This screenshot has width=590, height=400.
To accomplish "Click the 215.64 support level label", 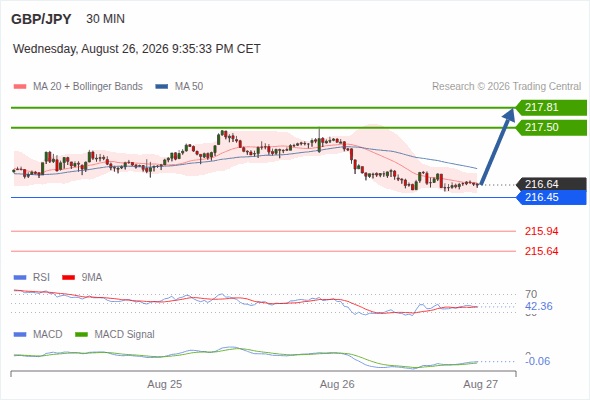I will pos(541,251).
